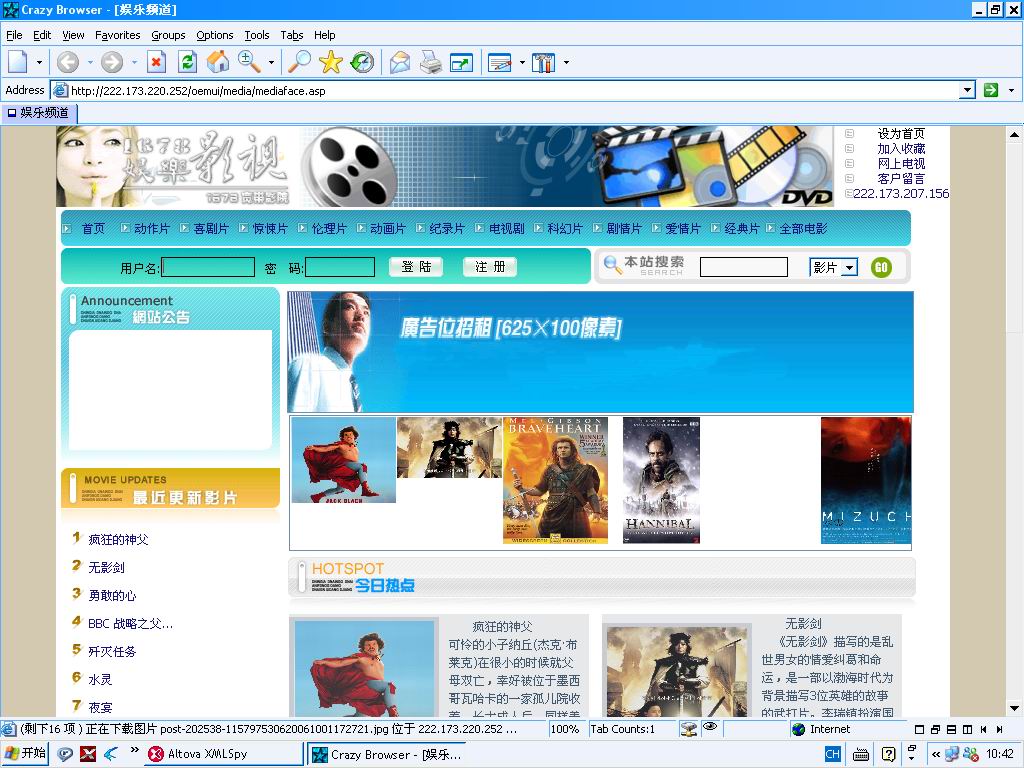Image resolution: width=1024 pixels, height=768 pixels.
Task: Click the 密码 password input field
Action: [x=340, y=267]
